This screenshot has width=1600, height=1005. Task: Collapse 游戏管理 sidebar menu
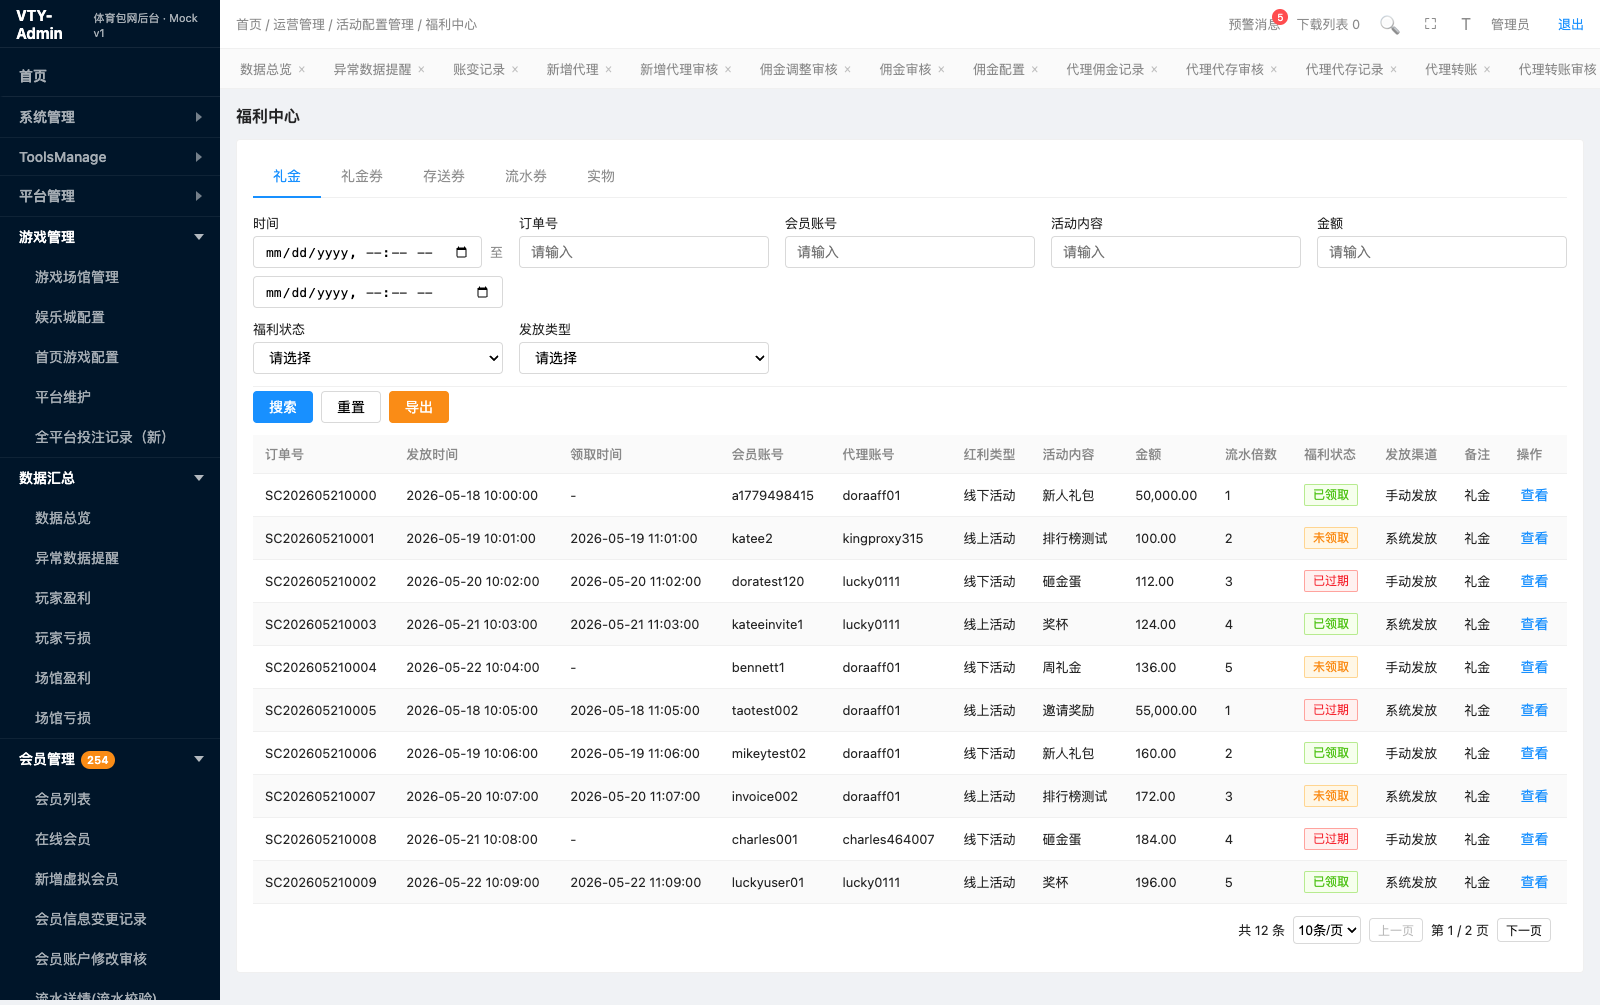(x=110, y=237)
